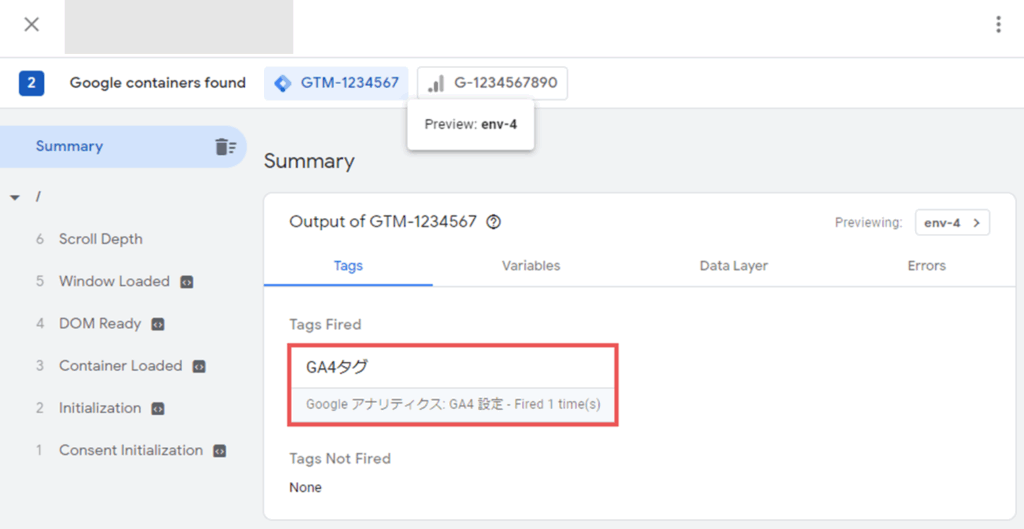Select the Container Loaded event
Viewport: 1024px width, 529px height.
click(x=121, y=366)
